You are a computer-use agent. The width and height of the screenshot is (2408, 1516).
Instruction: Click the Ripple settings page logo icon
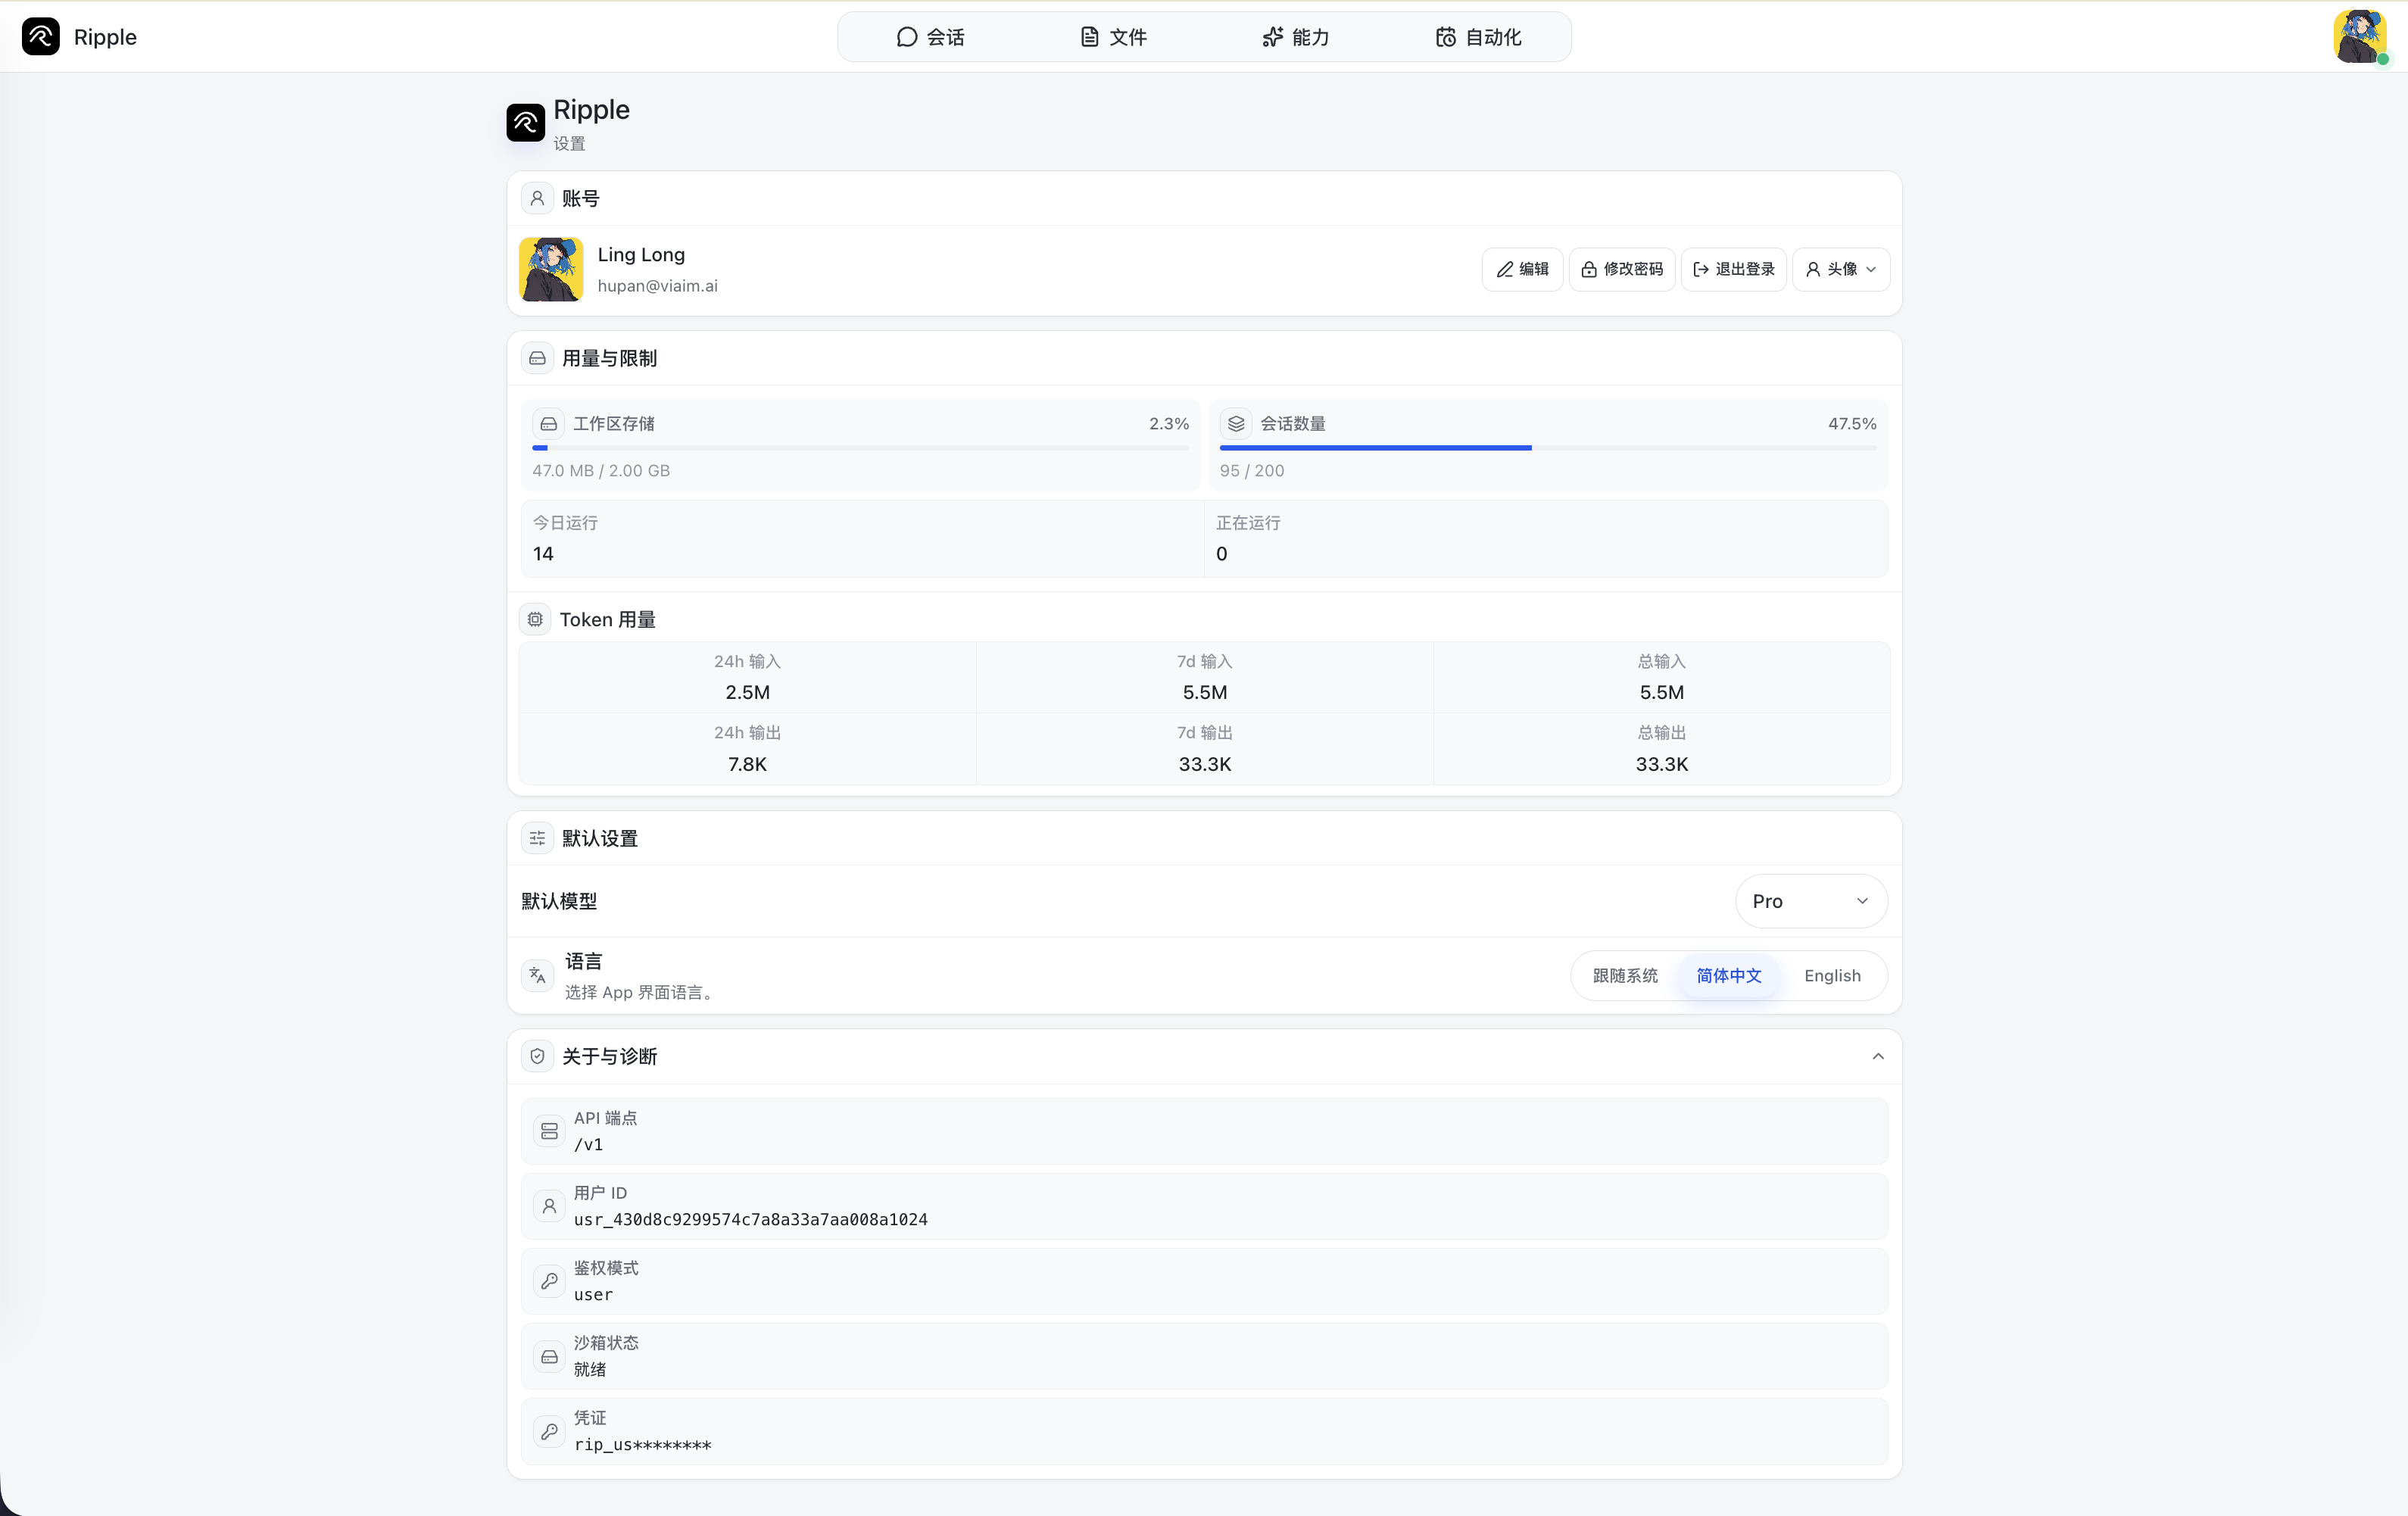[x=525, y=122]
